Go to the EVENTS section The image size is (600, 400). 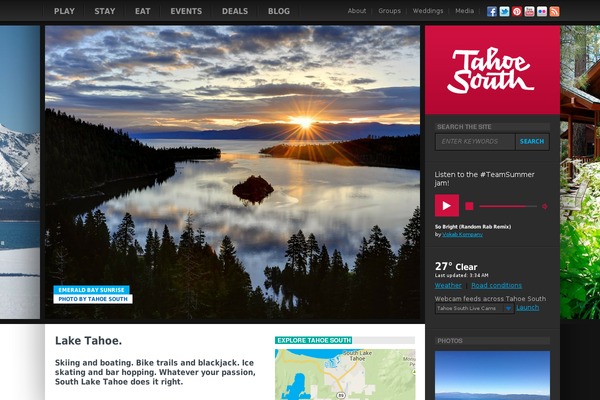click(x=186, y=11)
